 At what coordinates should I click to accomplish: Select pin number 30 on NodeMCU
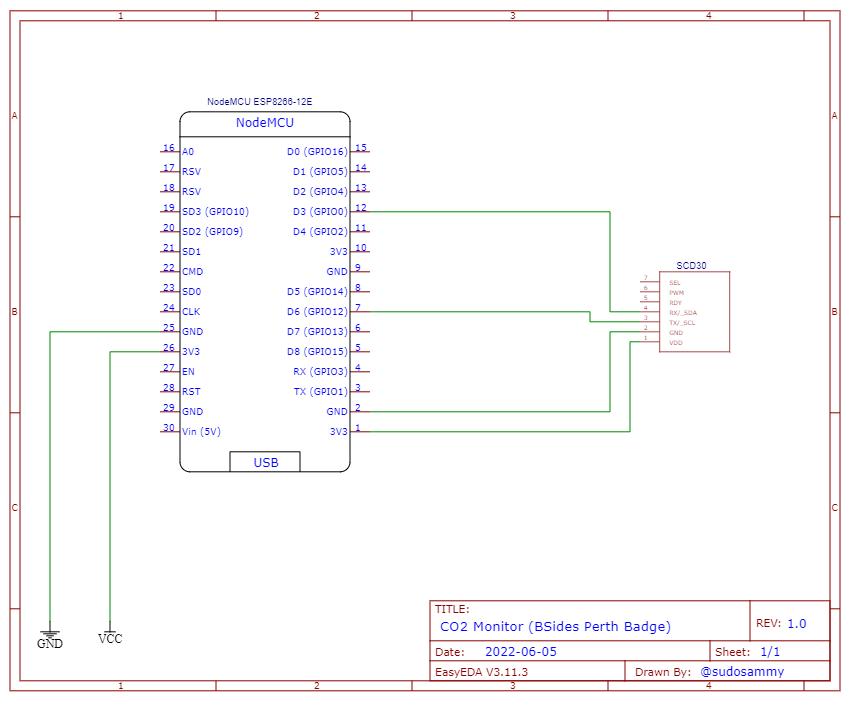[169, 427]
